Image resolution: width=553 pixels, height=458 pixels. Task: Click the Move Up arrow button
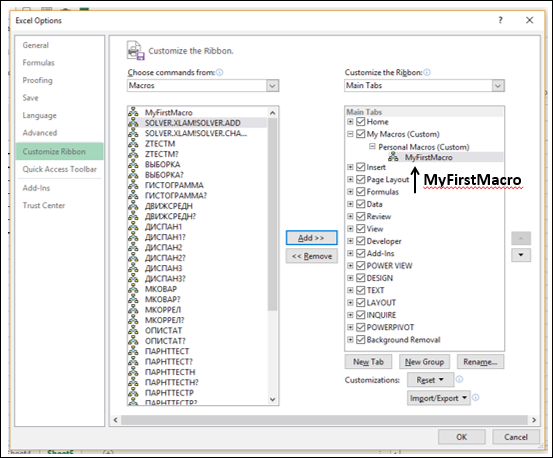[x=521, y=238]
